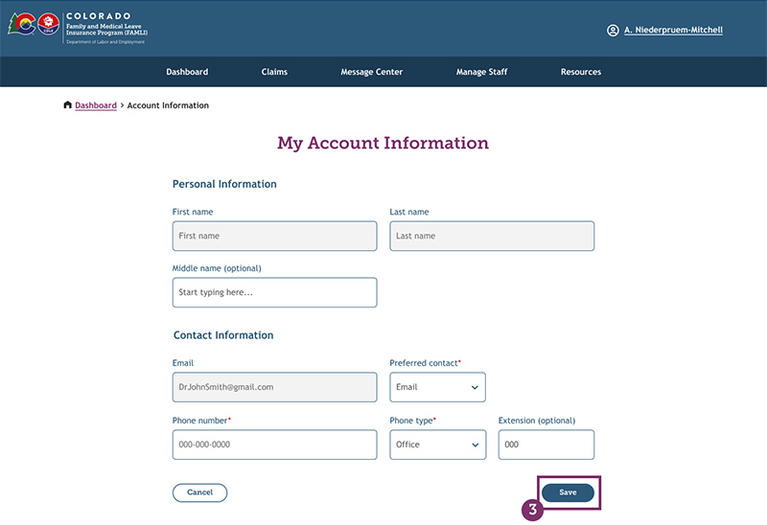This screenshot has height=525, width=767.
Task: Click the First name input field
Action: 274,236
